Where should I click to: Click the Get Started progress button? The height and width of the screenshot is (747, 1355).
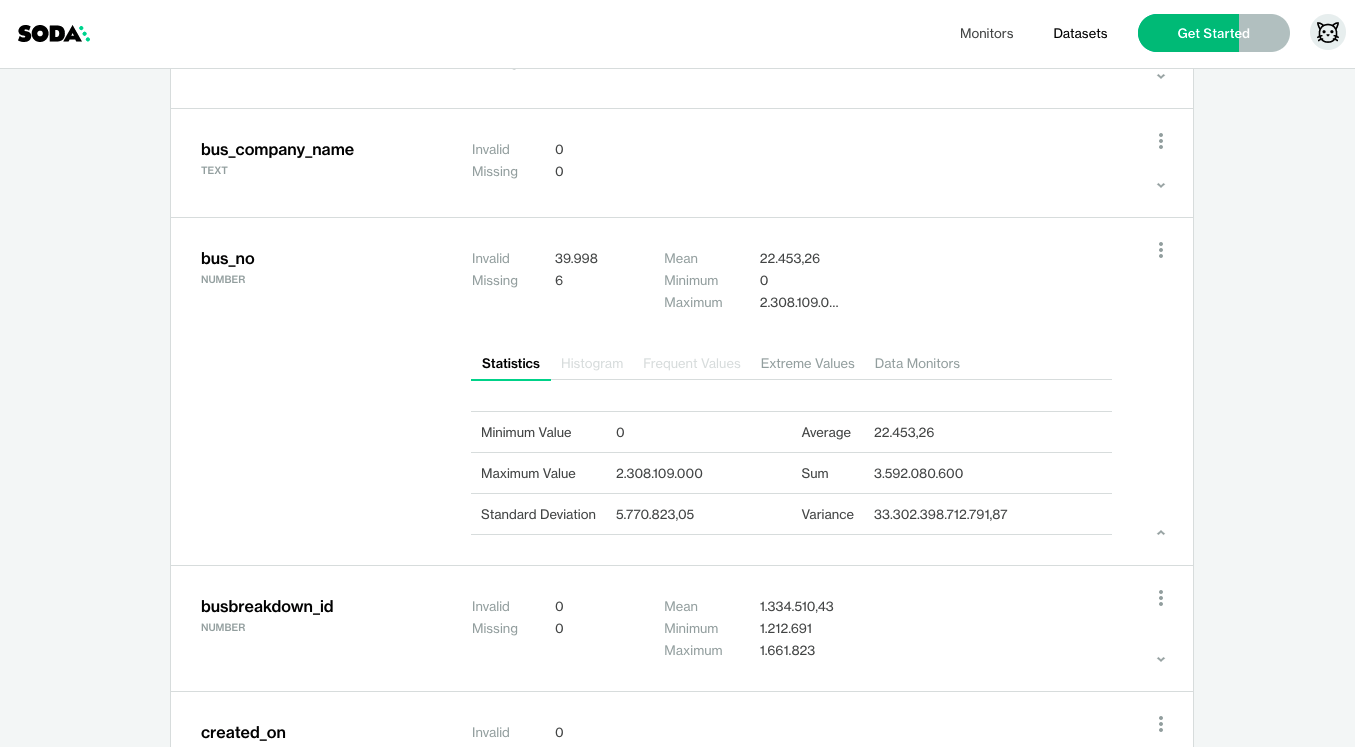click(x=1213, y=32)
